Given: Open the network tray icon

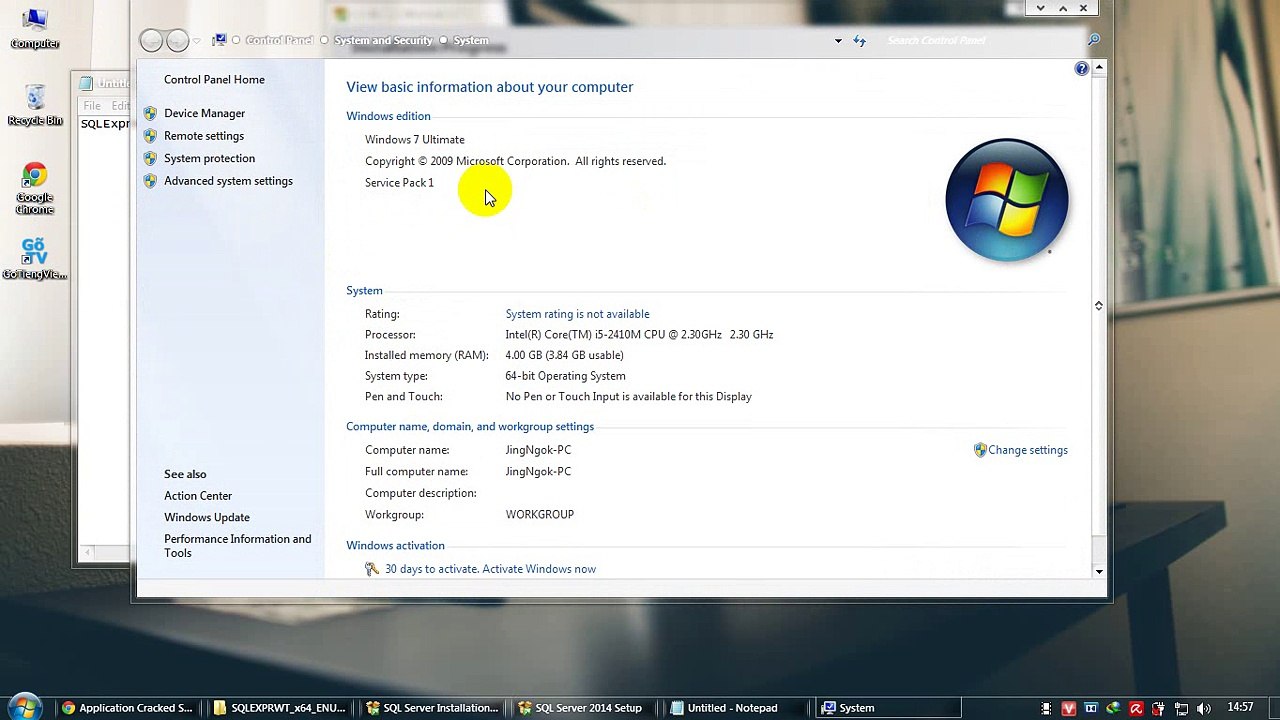Looking at the screenshot, I should point(1181,708).
